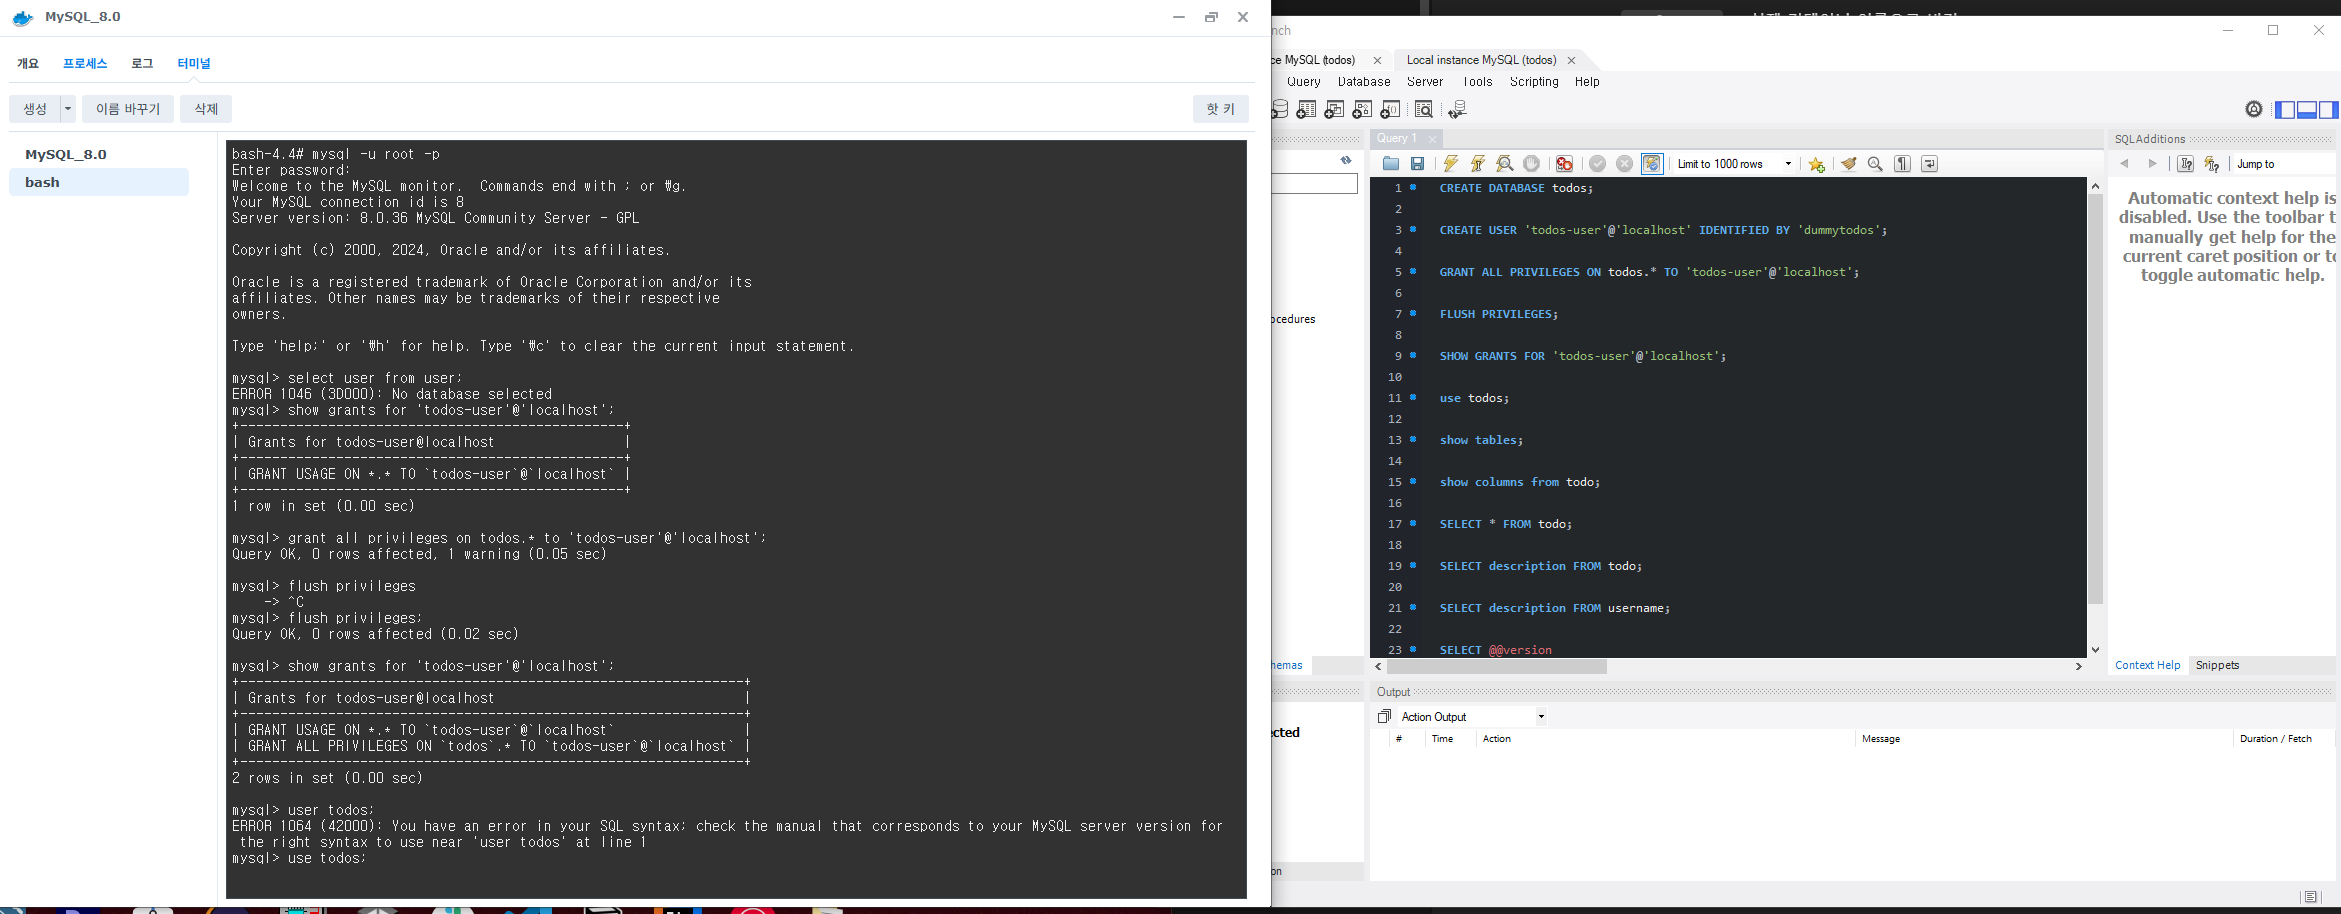This screenshot has width=2341, height=914.
Task: Beautify the SQL with the broom icon
Action: (x=1849, y=164)
